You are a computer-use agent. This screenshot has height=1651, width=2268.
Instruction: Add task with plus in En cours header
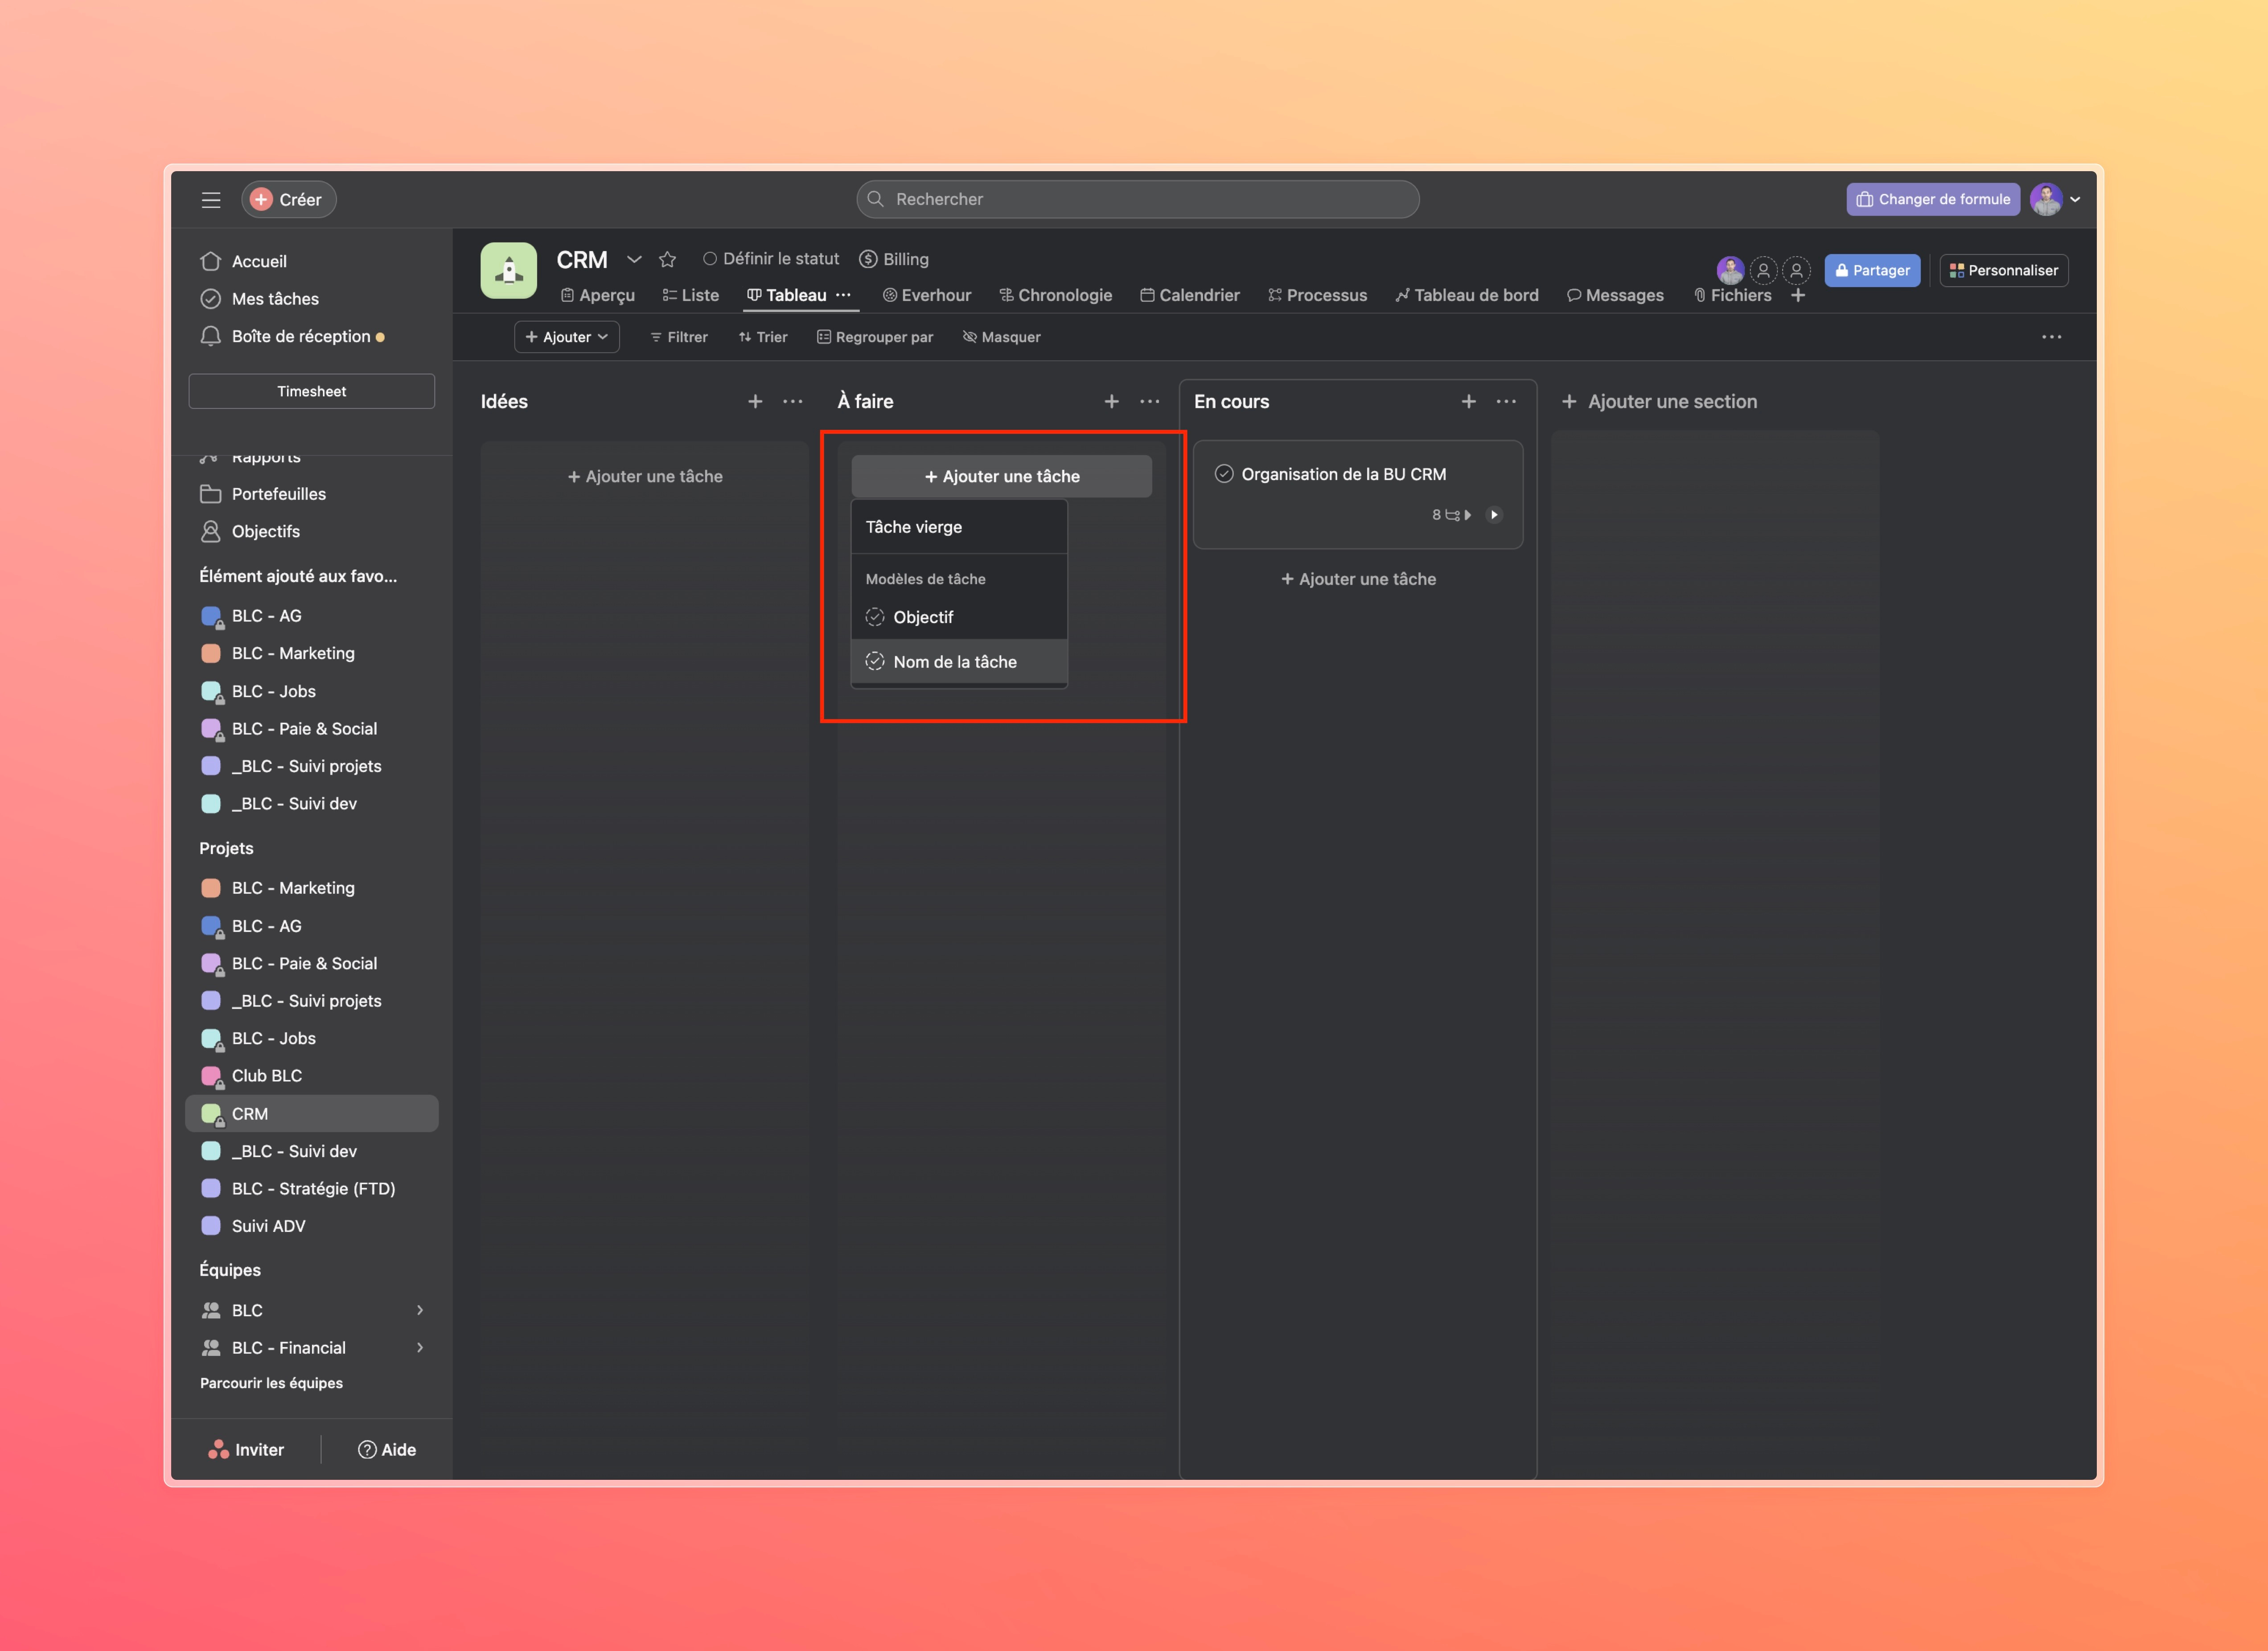[1468, 401]
